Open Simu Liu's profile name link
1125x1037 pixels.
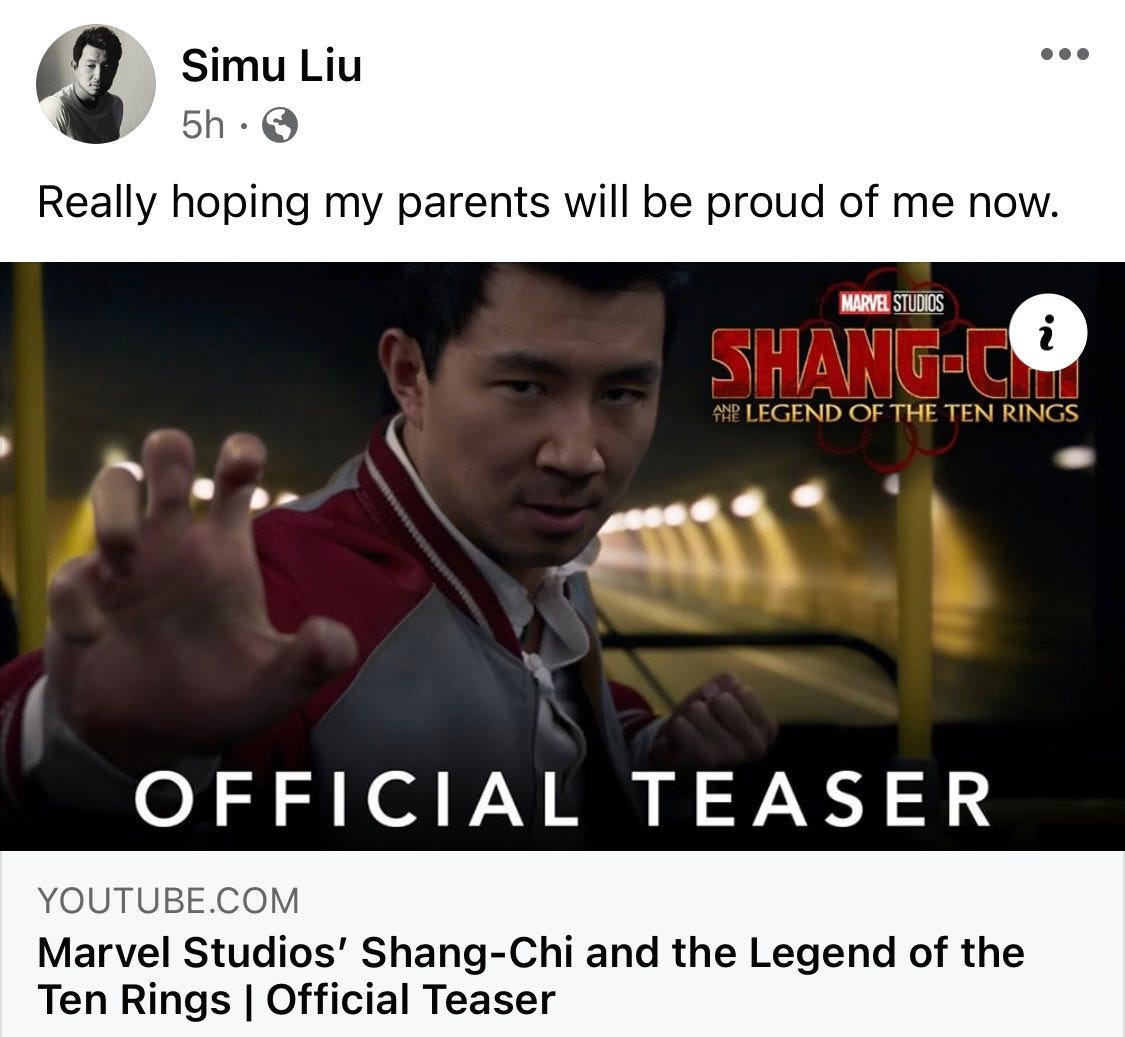[x=271, y=66]
